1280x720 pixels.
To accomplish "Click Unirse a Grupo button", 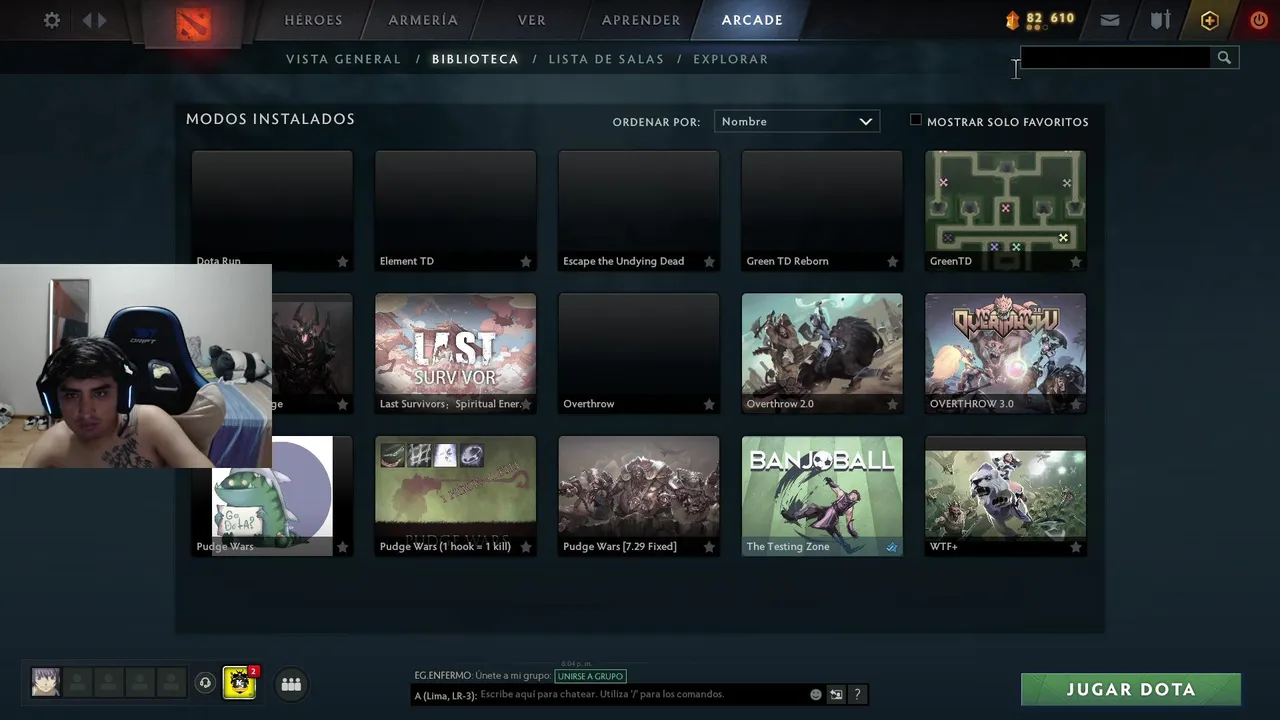I will click(590, 676).
